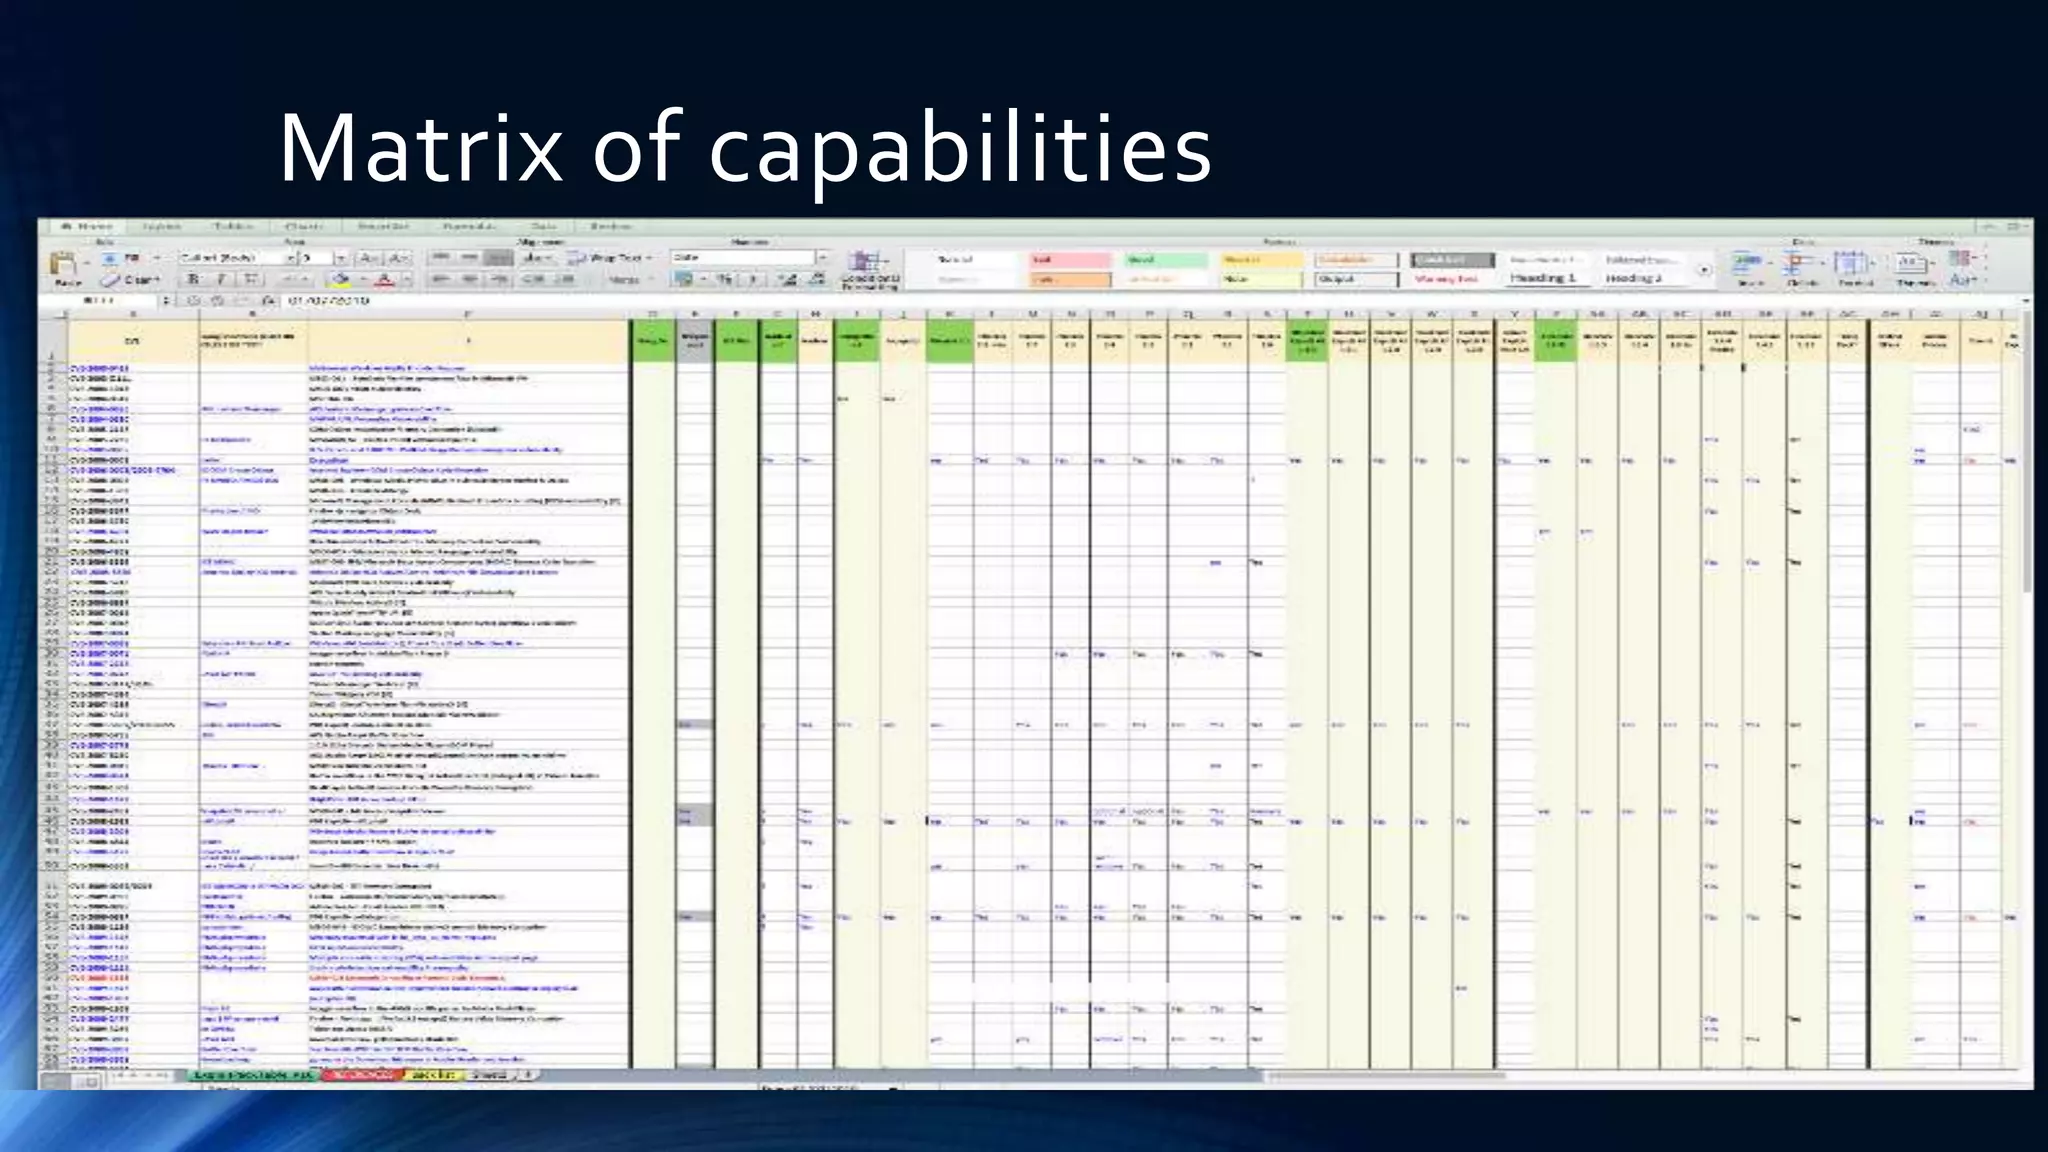
Task: Click the Name Box cell reference field
Action: [100, 300]
